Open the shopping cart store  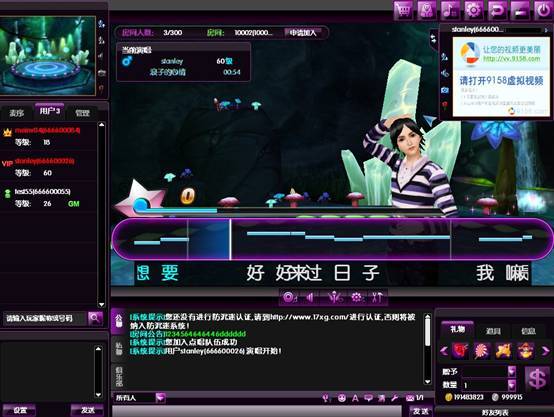coord(404,10)
